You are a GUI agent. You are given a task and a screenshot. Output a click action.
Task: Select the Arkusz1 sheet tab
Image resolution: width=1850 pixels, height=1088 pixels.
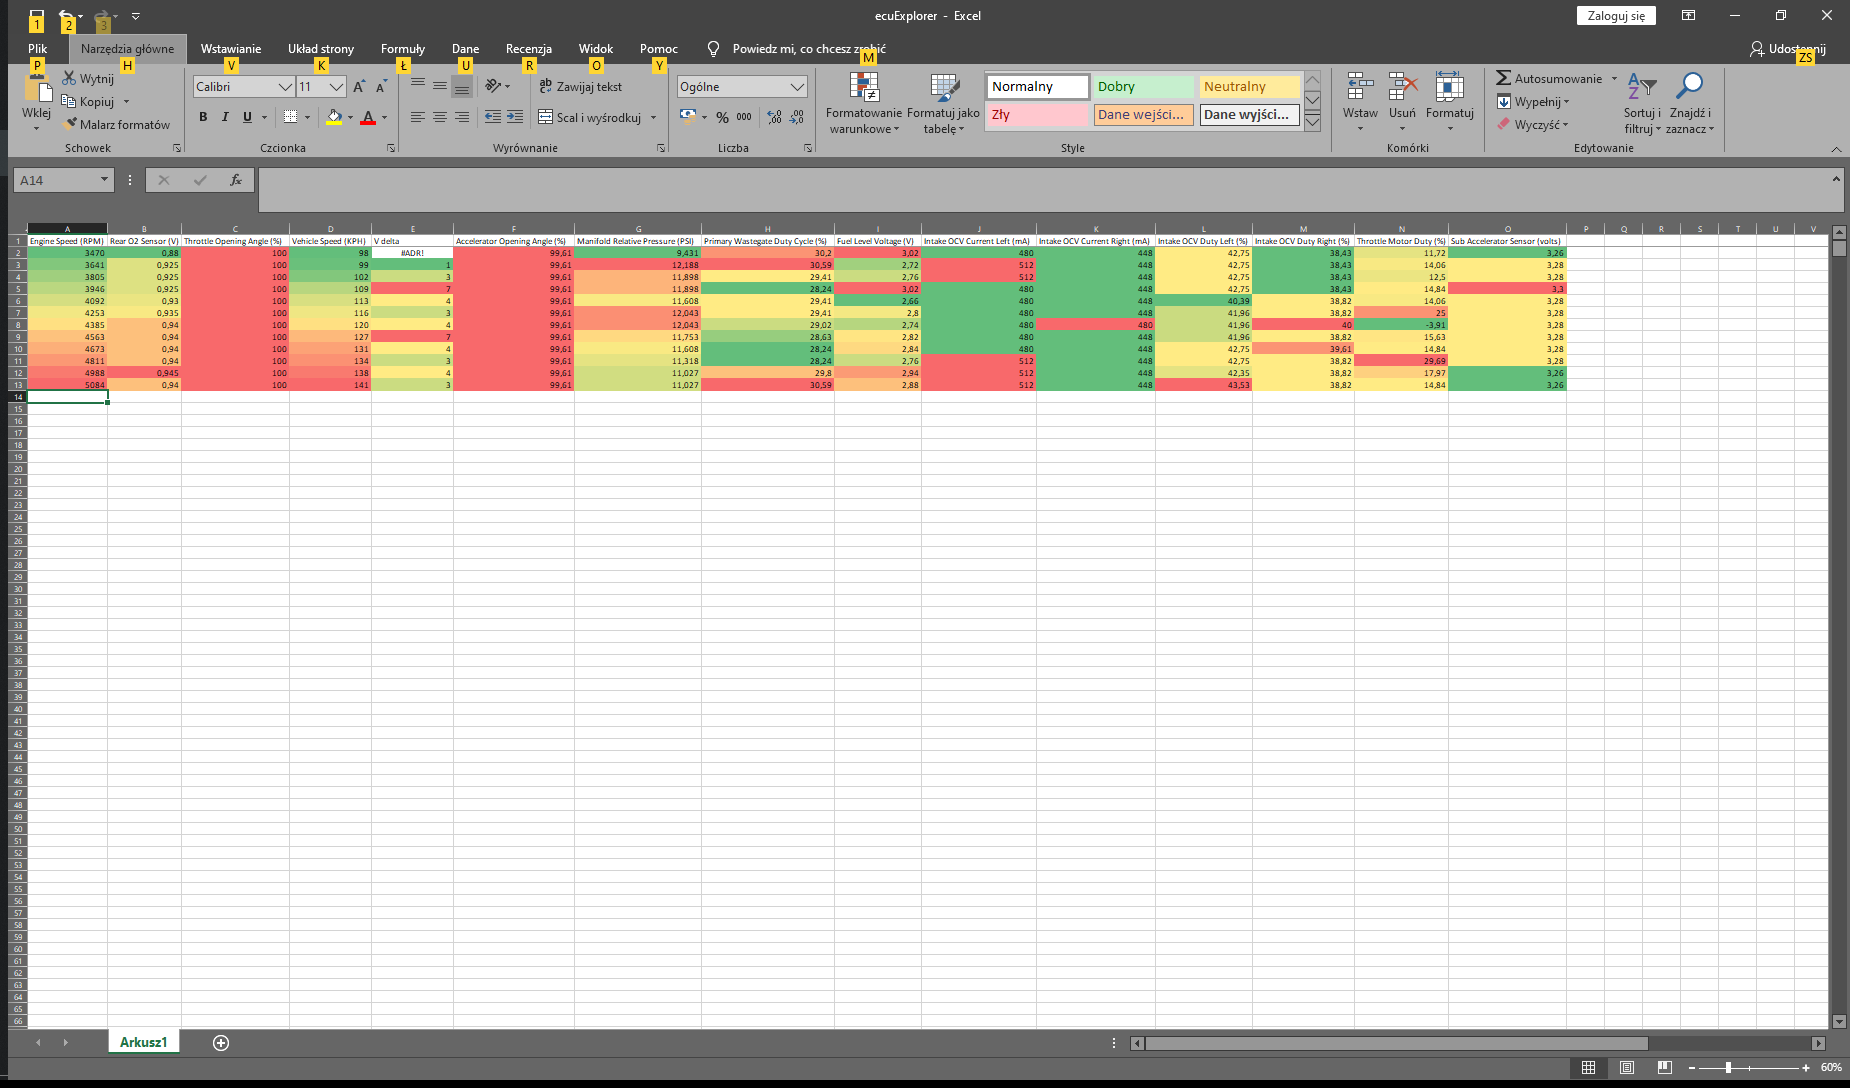[143, 1042]
